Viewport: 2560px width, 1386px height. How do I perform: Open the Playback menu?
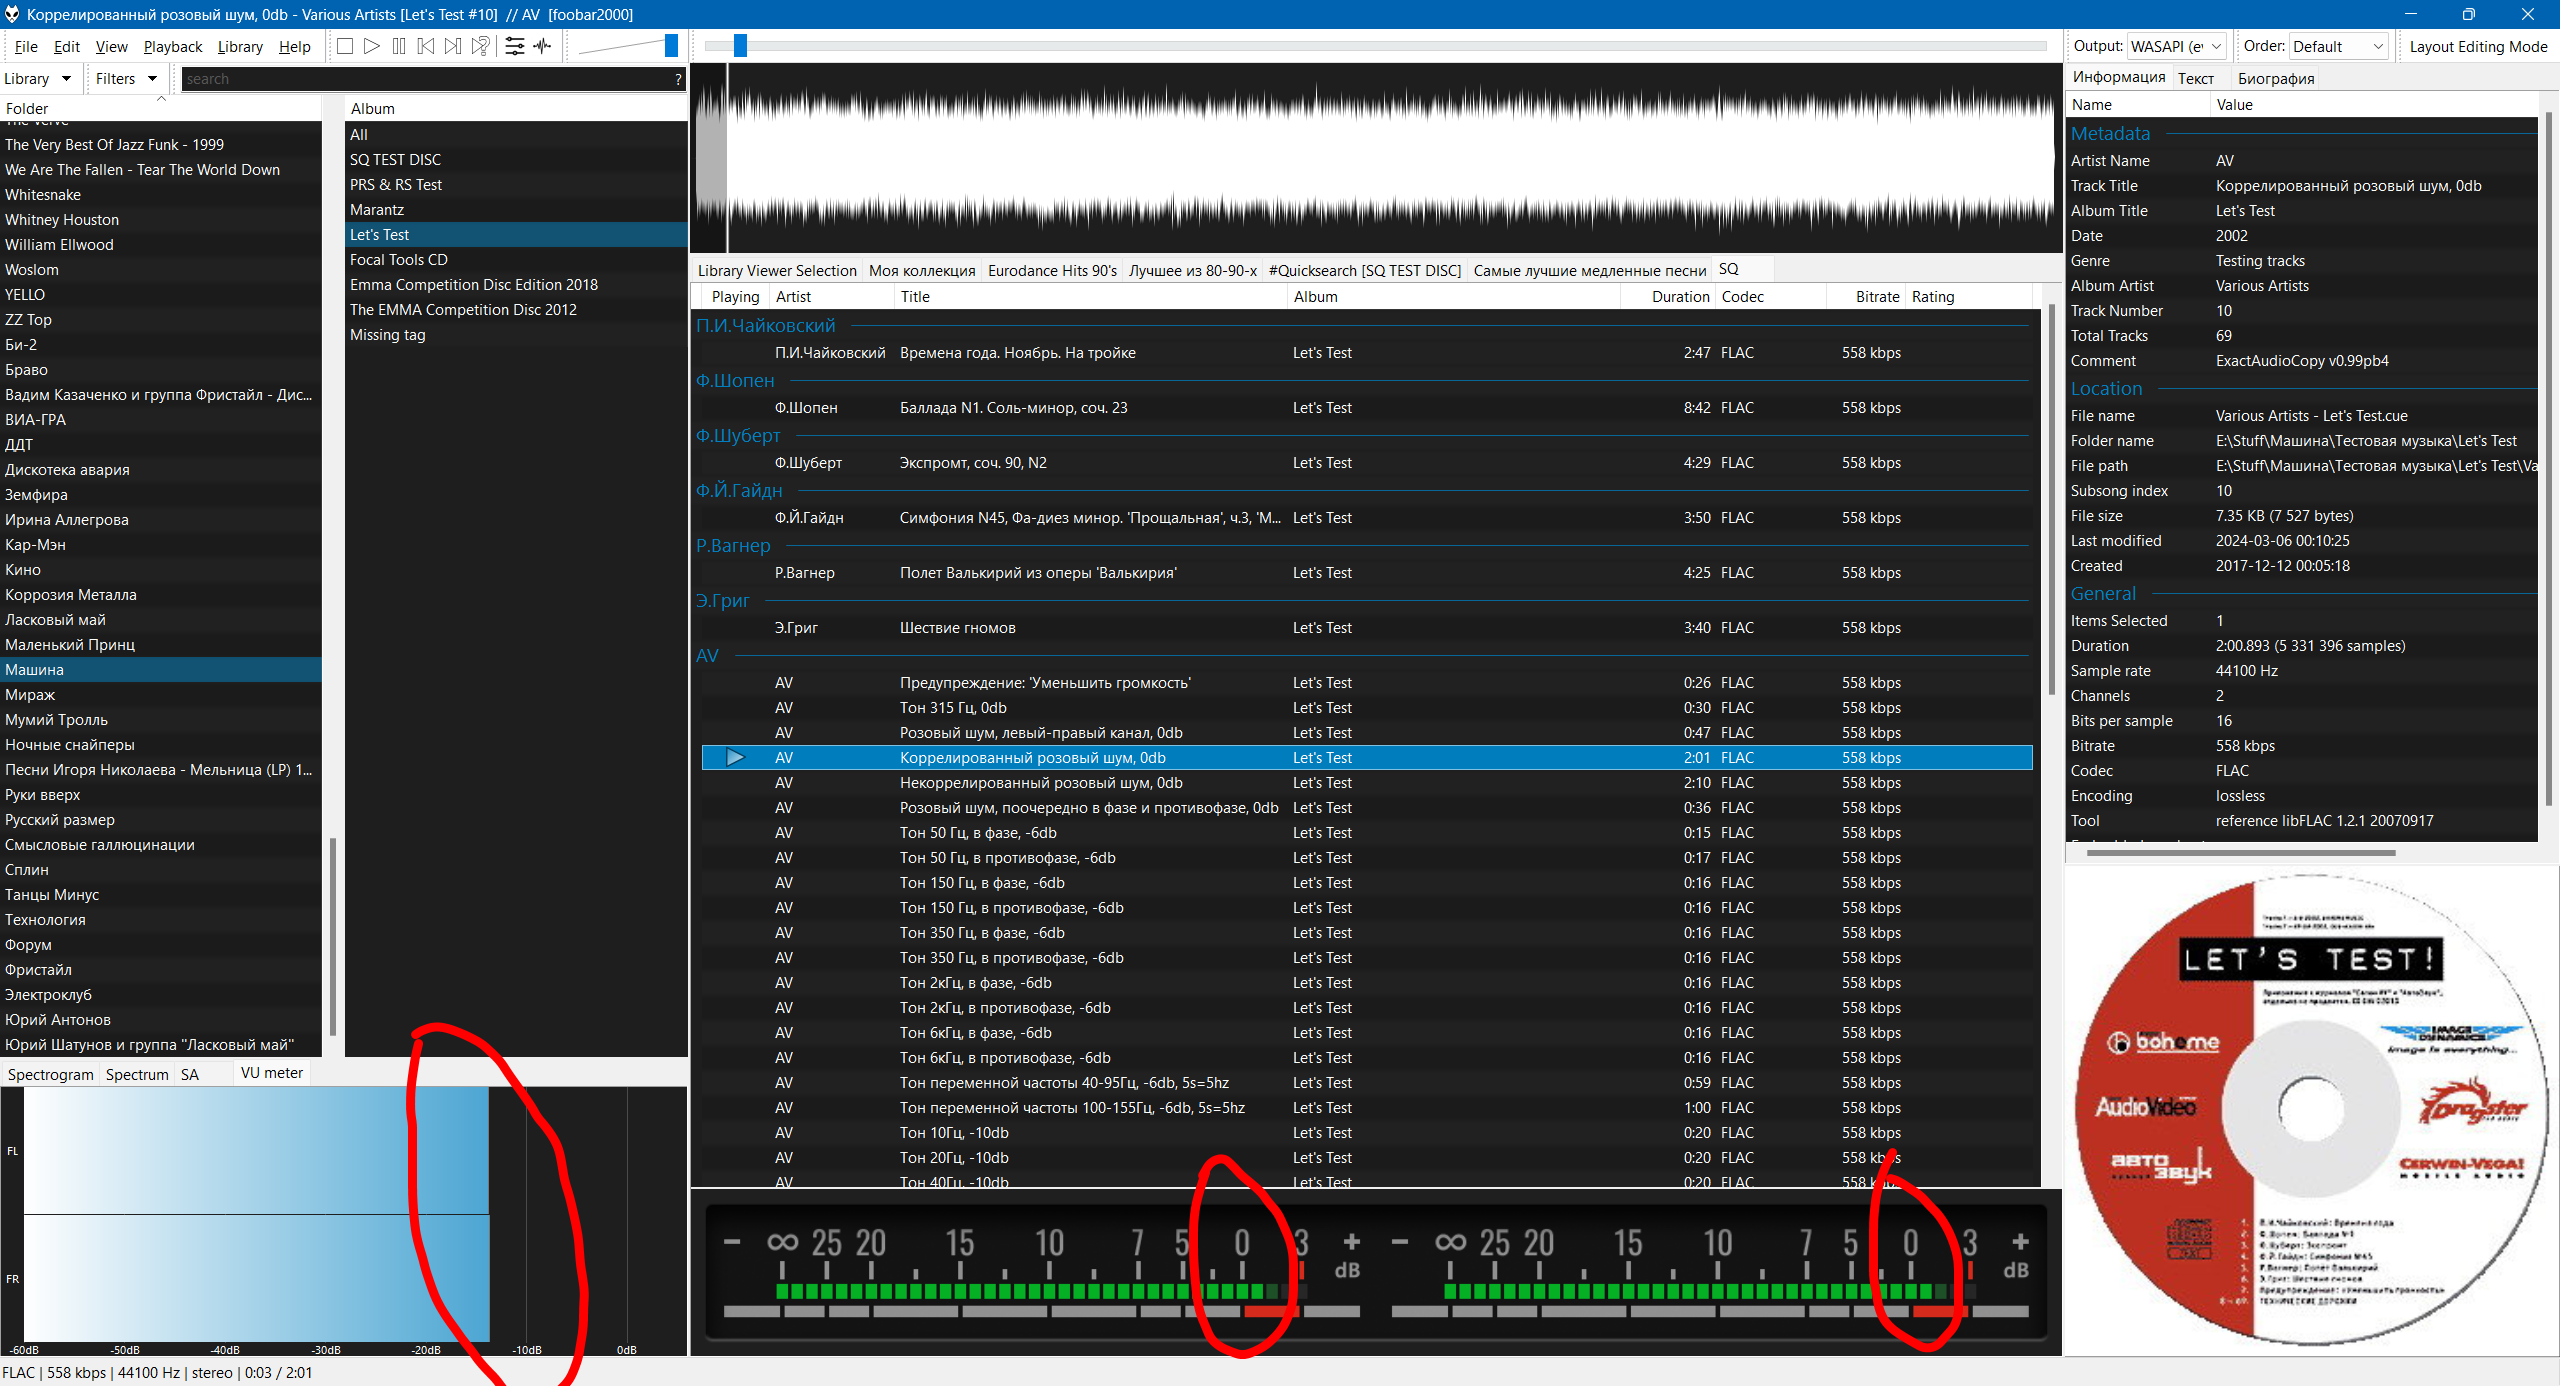point(172,46)
